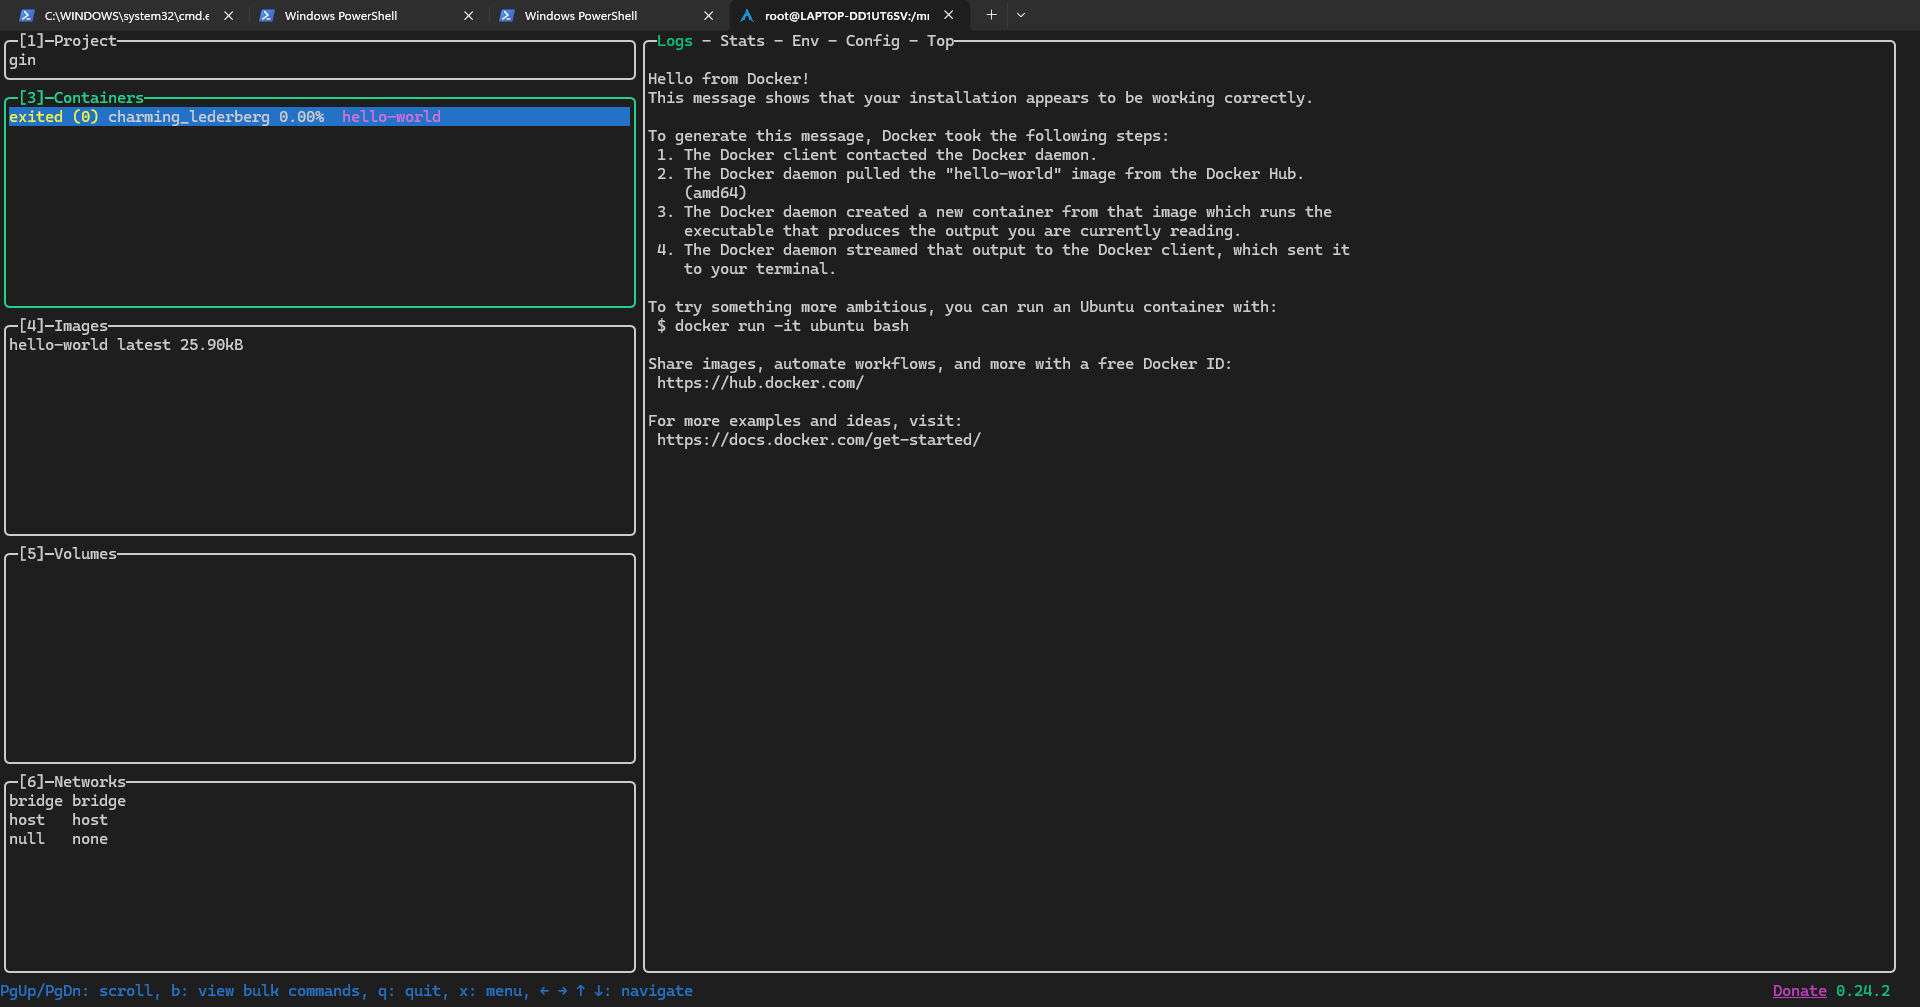
Task: Click the Arch Linux icon on the active tab
Action: click(x=747, y=15)
